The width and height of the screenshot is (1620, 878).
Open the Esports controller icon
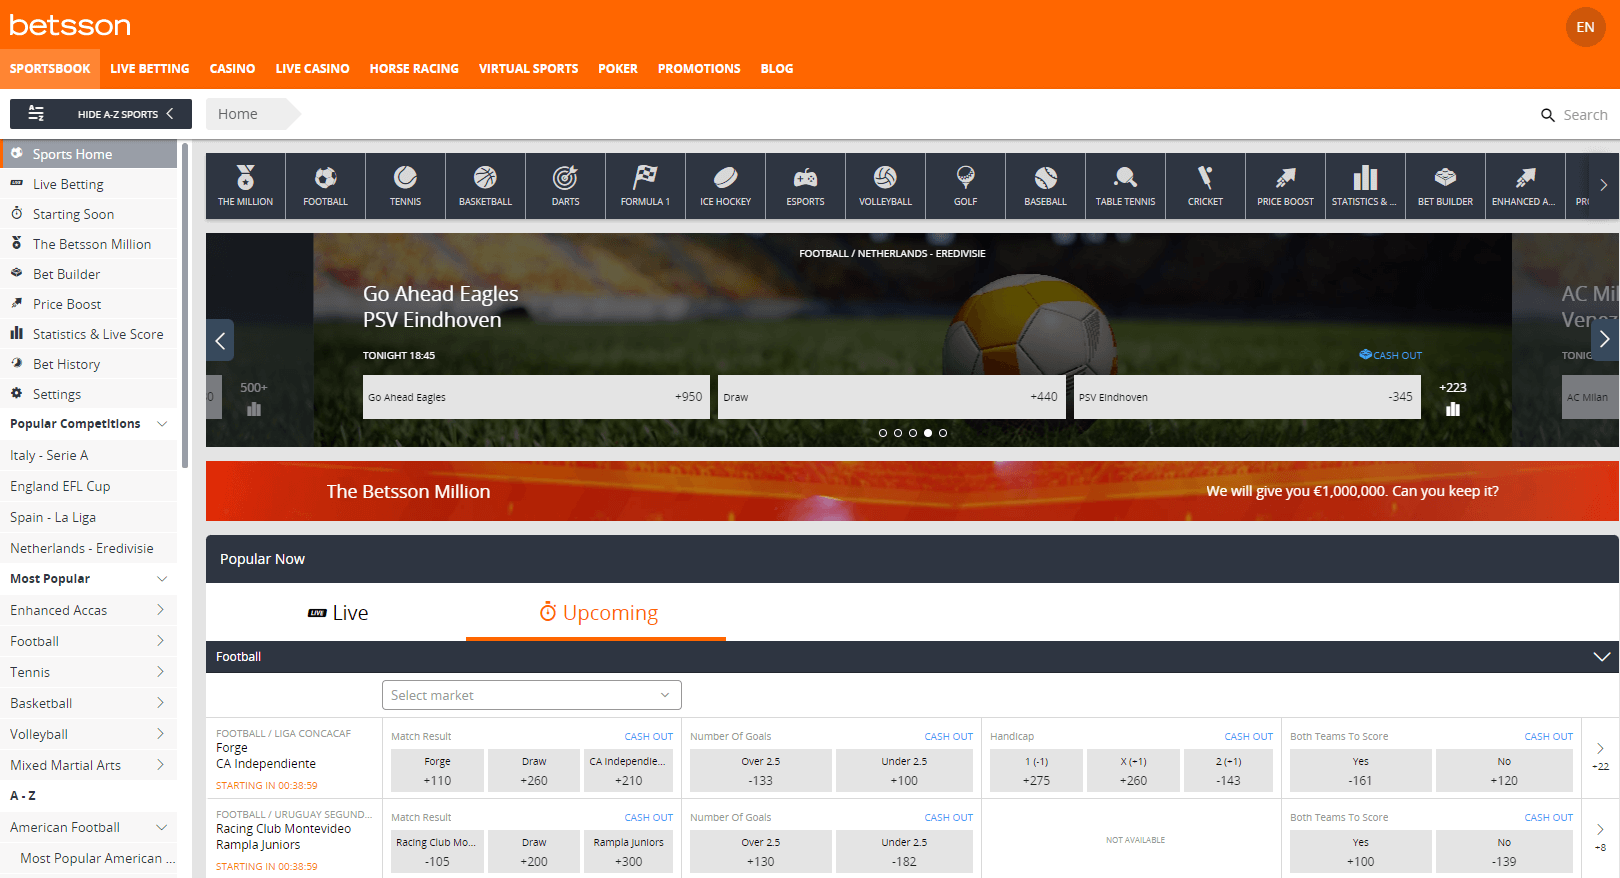pyautogui.click(x=805, y=186)
